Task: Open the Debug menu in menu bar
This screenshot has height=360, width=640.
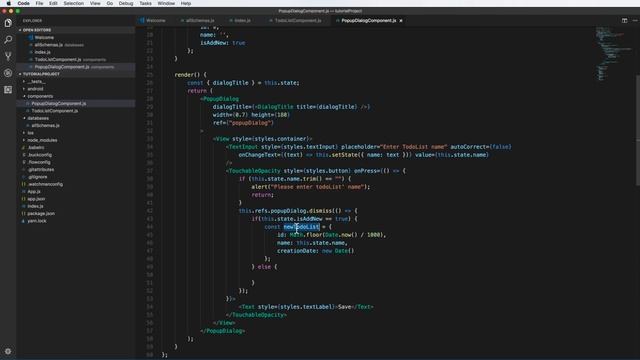Action: coord(126,3)
